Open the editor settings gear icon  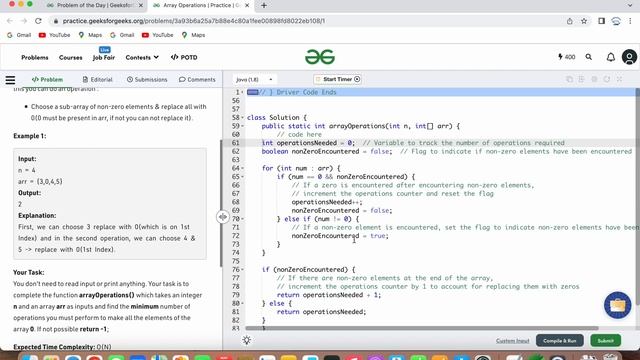pos(594,79)
